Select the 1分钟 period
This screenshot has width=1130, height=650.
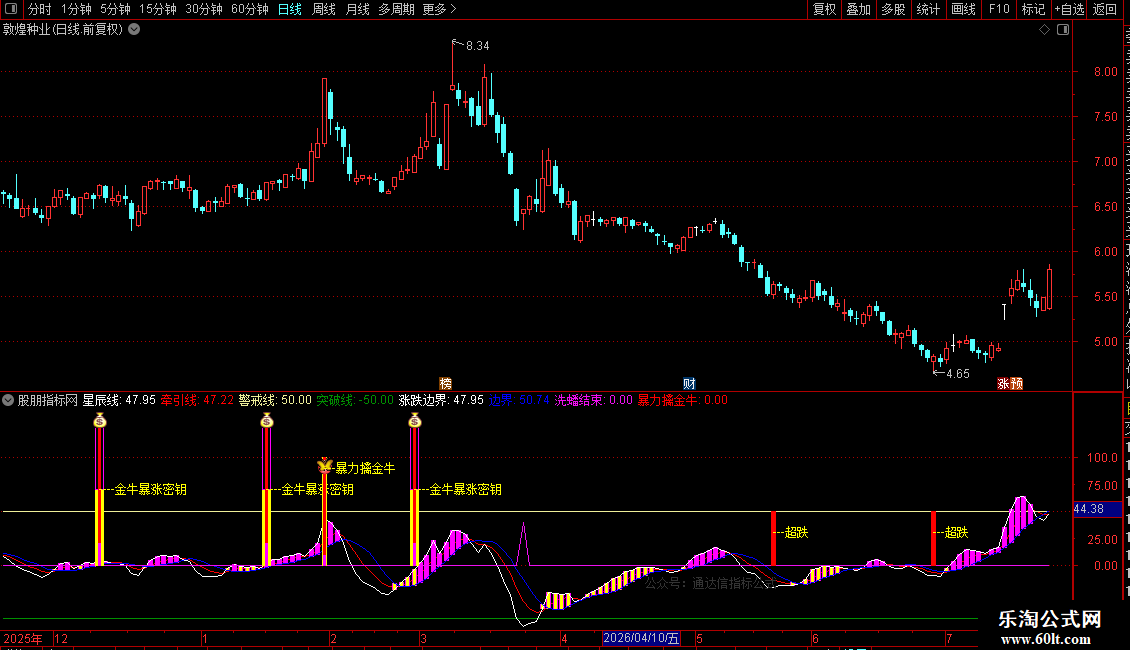pos(76,9)
